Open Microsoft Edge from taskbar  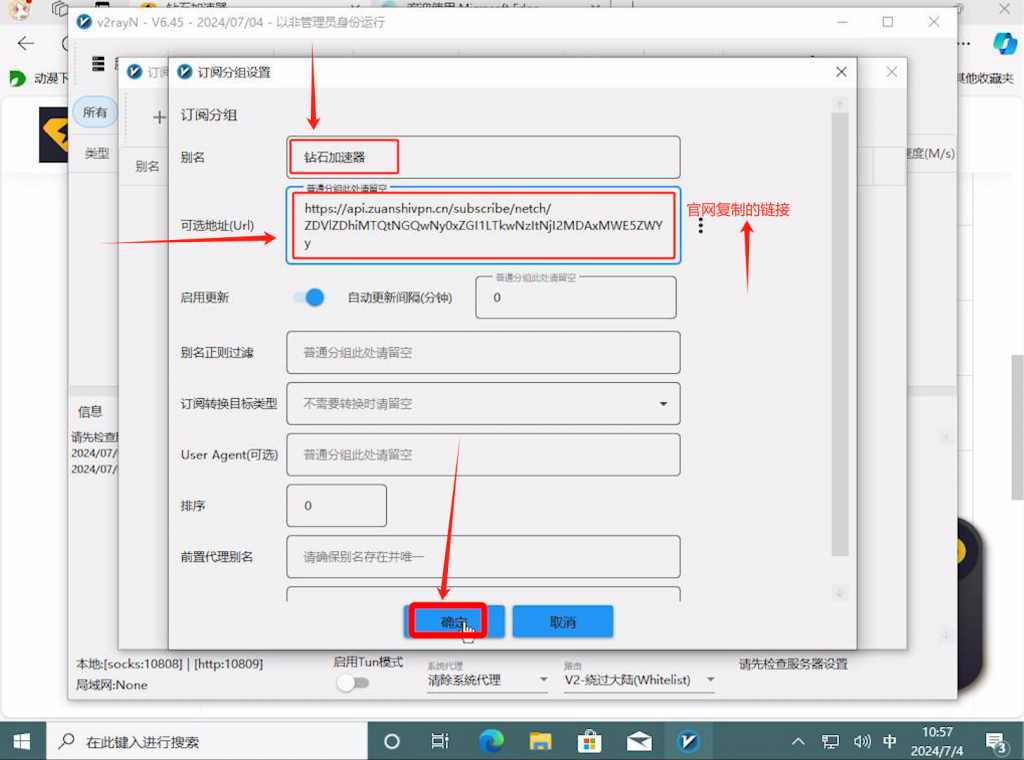(x=491, y=742)
